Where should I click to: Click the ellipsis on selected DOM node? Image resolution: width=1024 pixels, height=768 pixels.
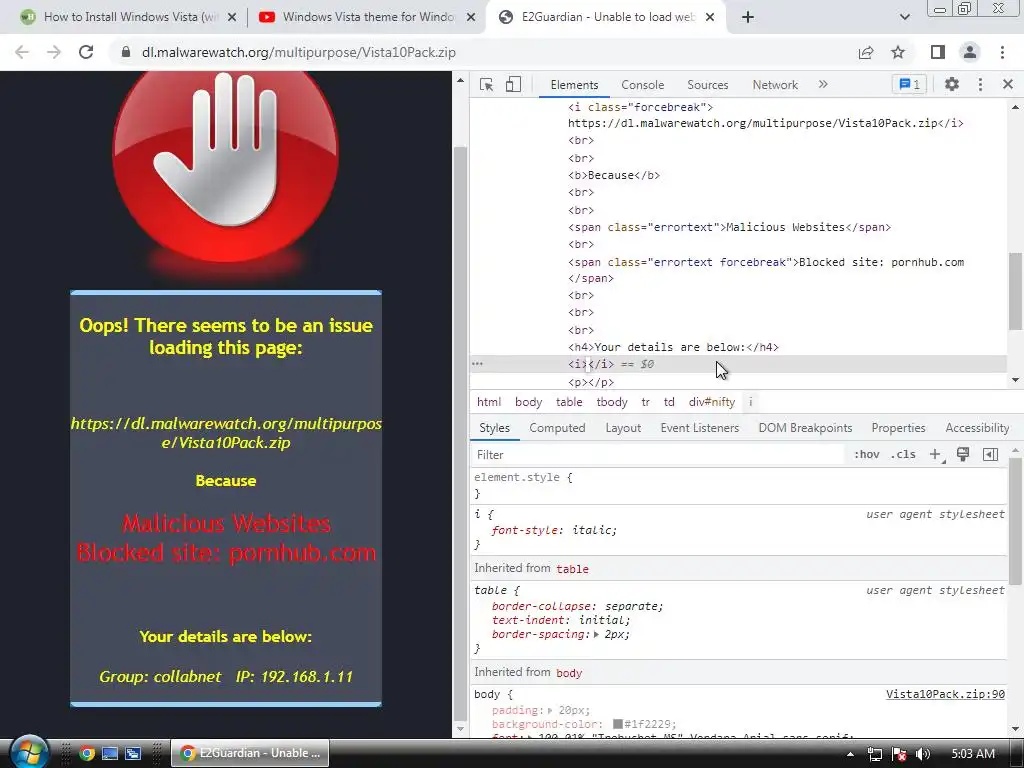pos(477,364)
